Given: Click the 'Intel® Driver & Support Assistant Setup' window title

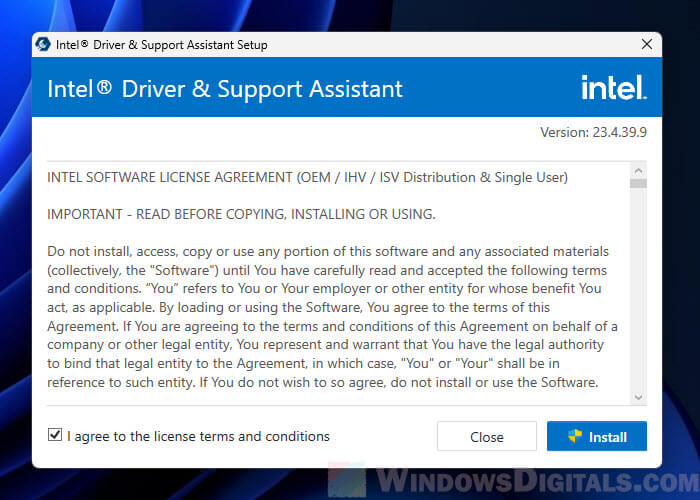Looking at the screenshot, I should coord(162,45).
